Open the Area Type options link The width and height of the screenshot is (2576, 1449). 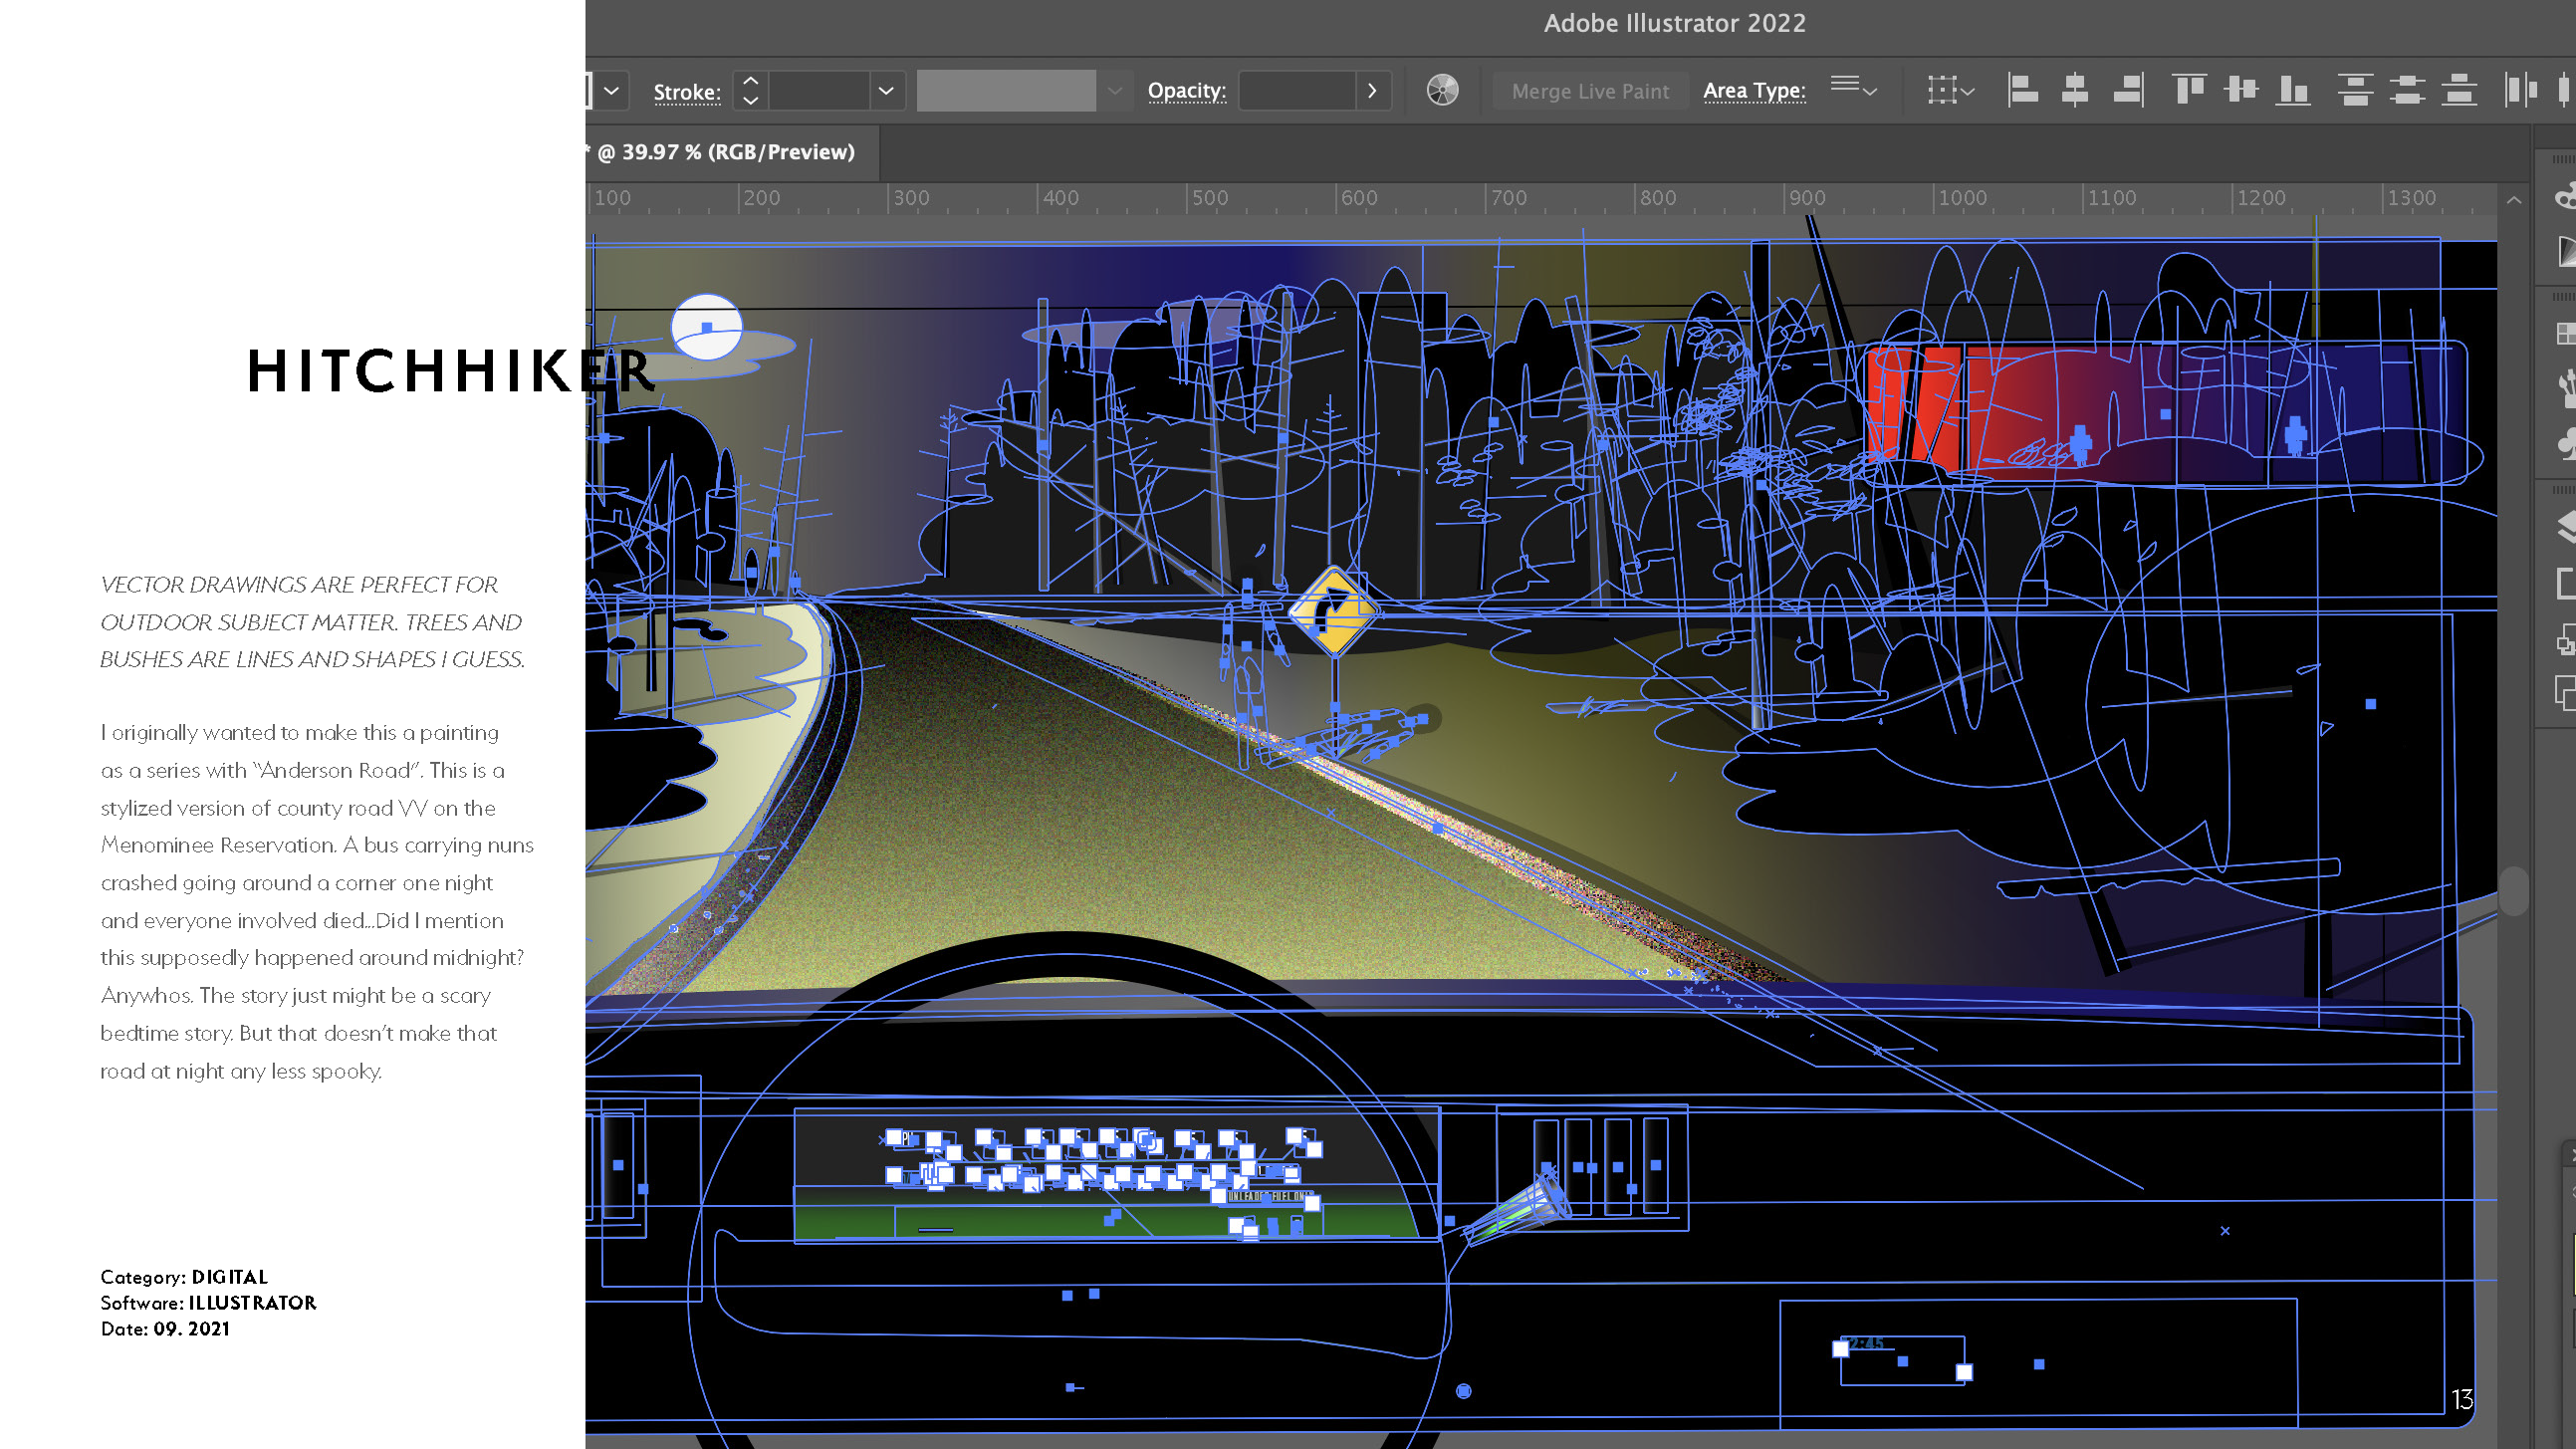pyautogui.click(x=1754, y=90)
